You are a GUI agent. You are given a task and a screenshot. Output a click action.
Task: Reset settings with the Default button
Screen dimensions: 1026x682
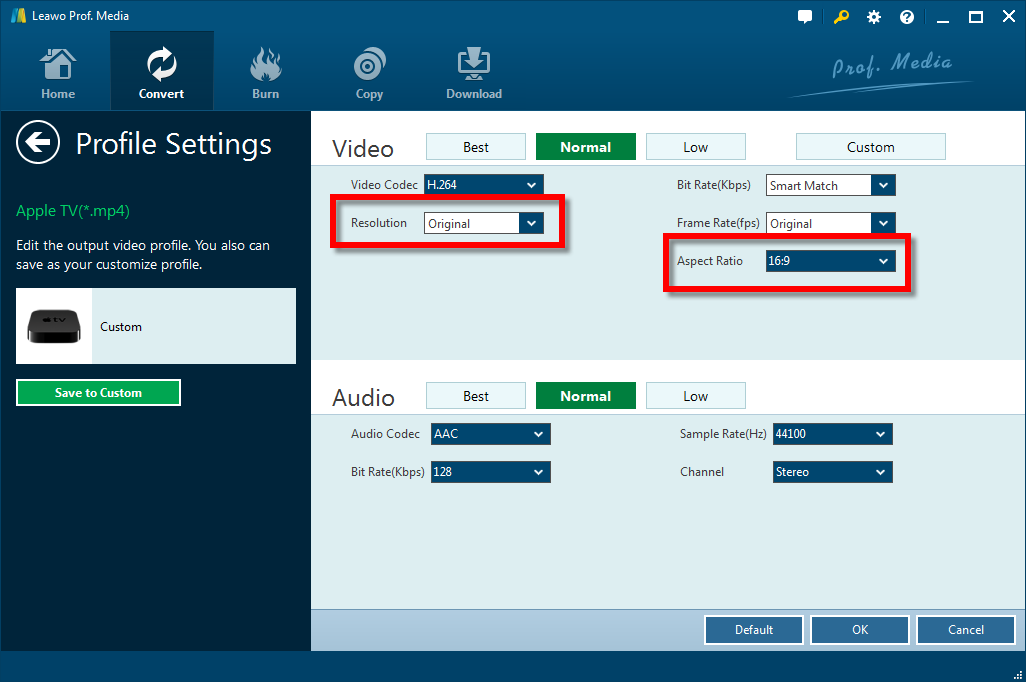[754, 630]
